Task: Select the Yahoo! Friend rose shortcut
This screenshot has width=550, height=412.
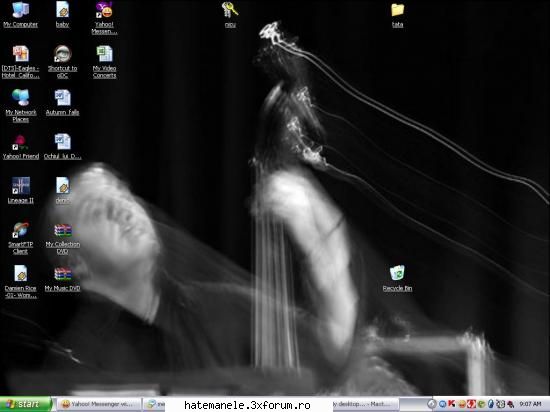Action: (x=20, y=147)
